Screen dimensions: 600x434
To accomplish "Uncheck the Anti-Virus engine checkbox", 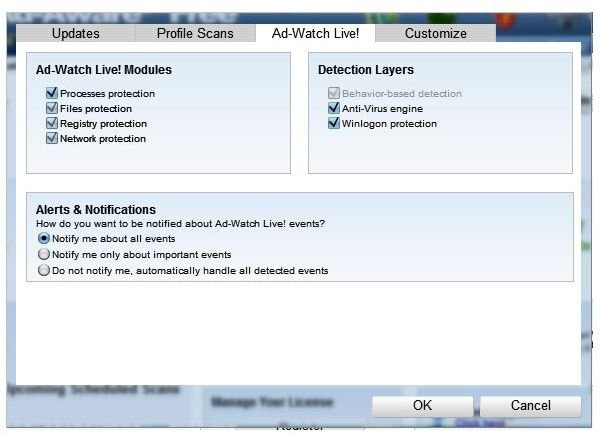I will [334, 108].
